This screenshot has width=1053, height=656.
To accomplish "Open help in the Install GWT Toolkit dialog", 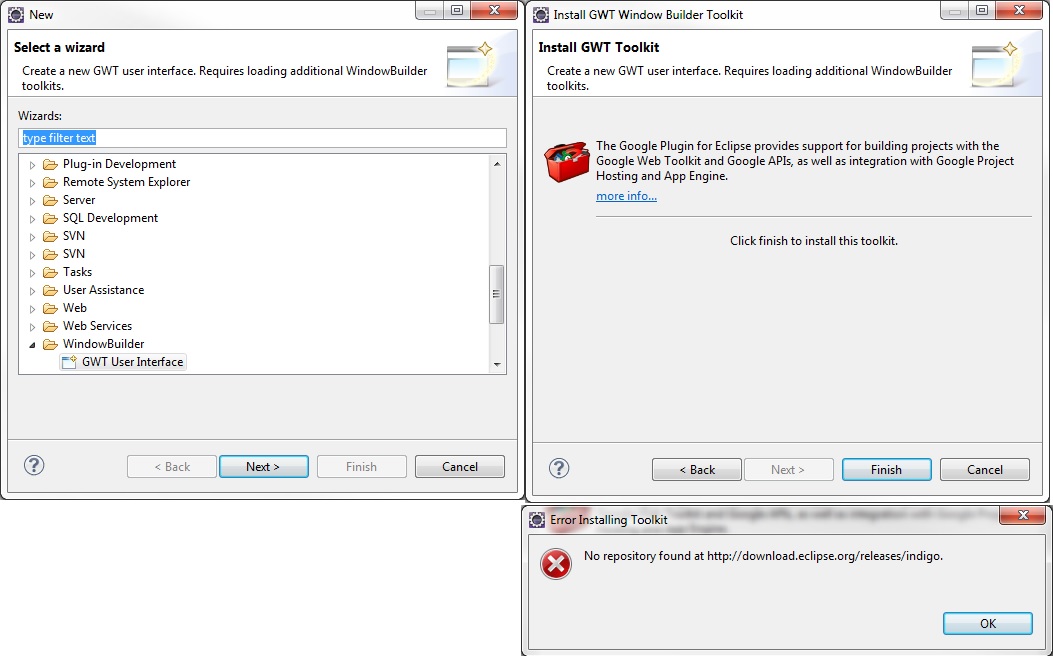I will pos(559,469).
